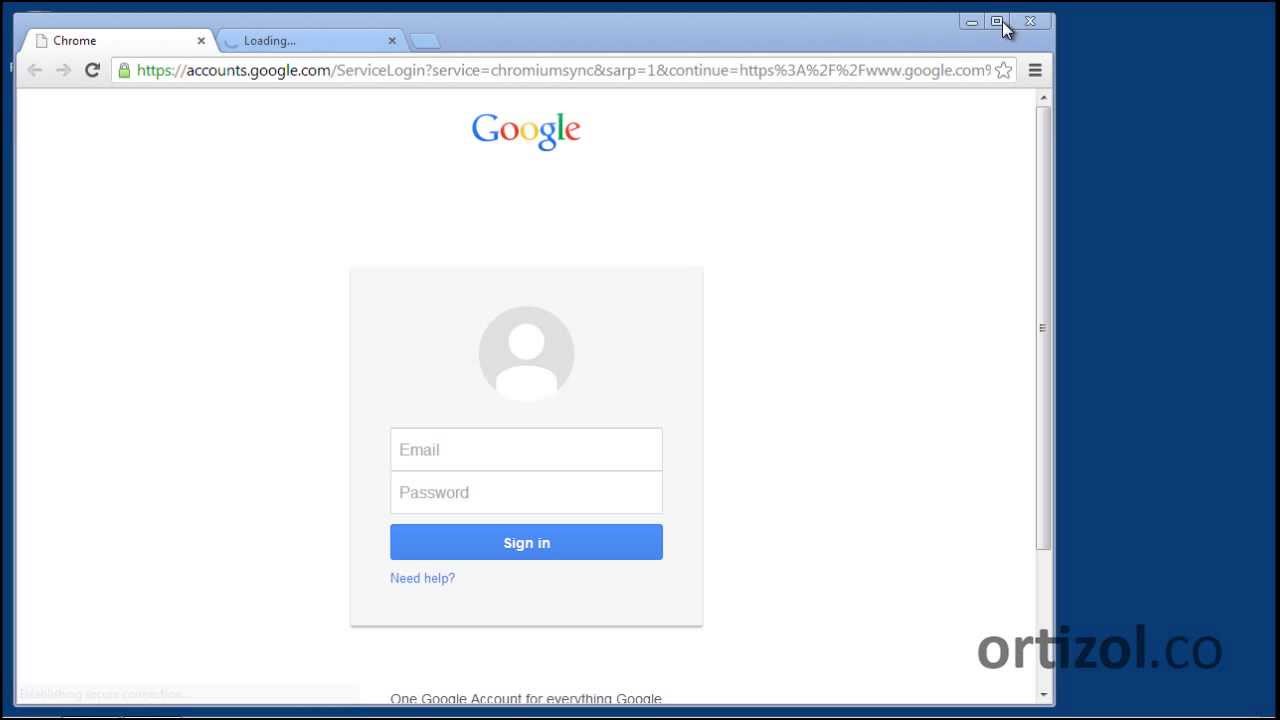This screenshot has height=720, width=1280.
Task: Reload the page with the refresh icon
Action: point(92,70)
